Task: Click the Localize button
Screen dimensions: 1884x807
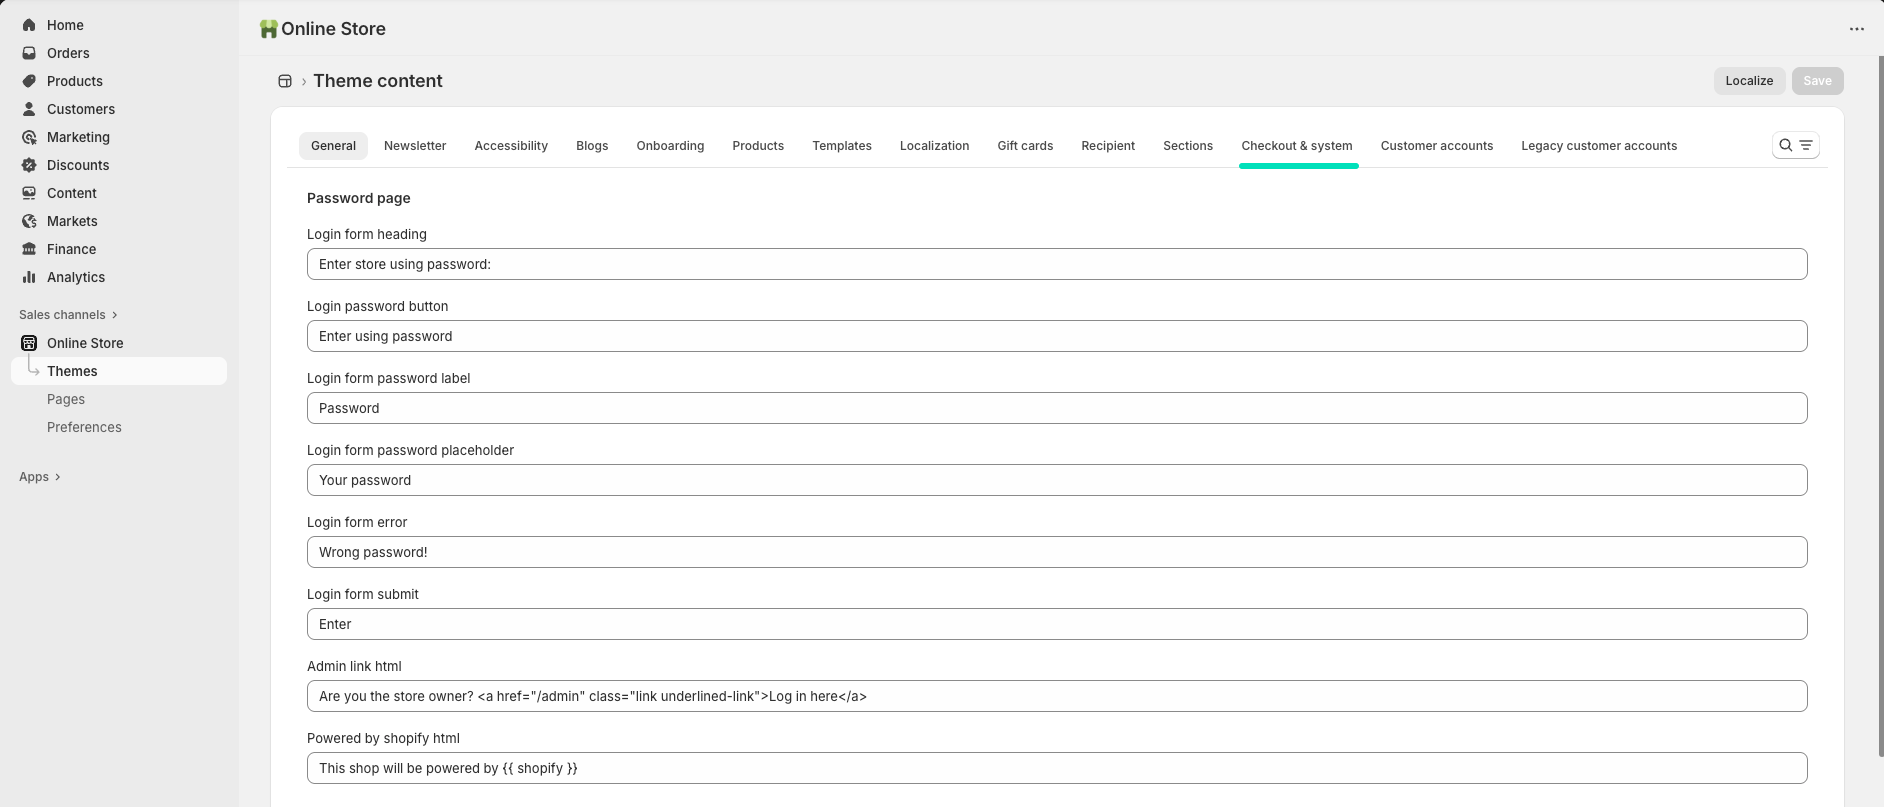Action: 1749,81
